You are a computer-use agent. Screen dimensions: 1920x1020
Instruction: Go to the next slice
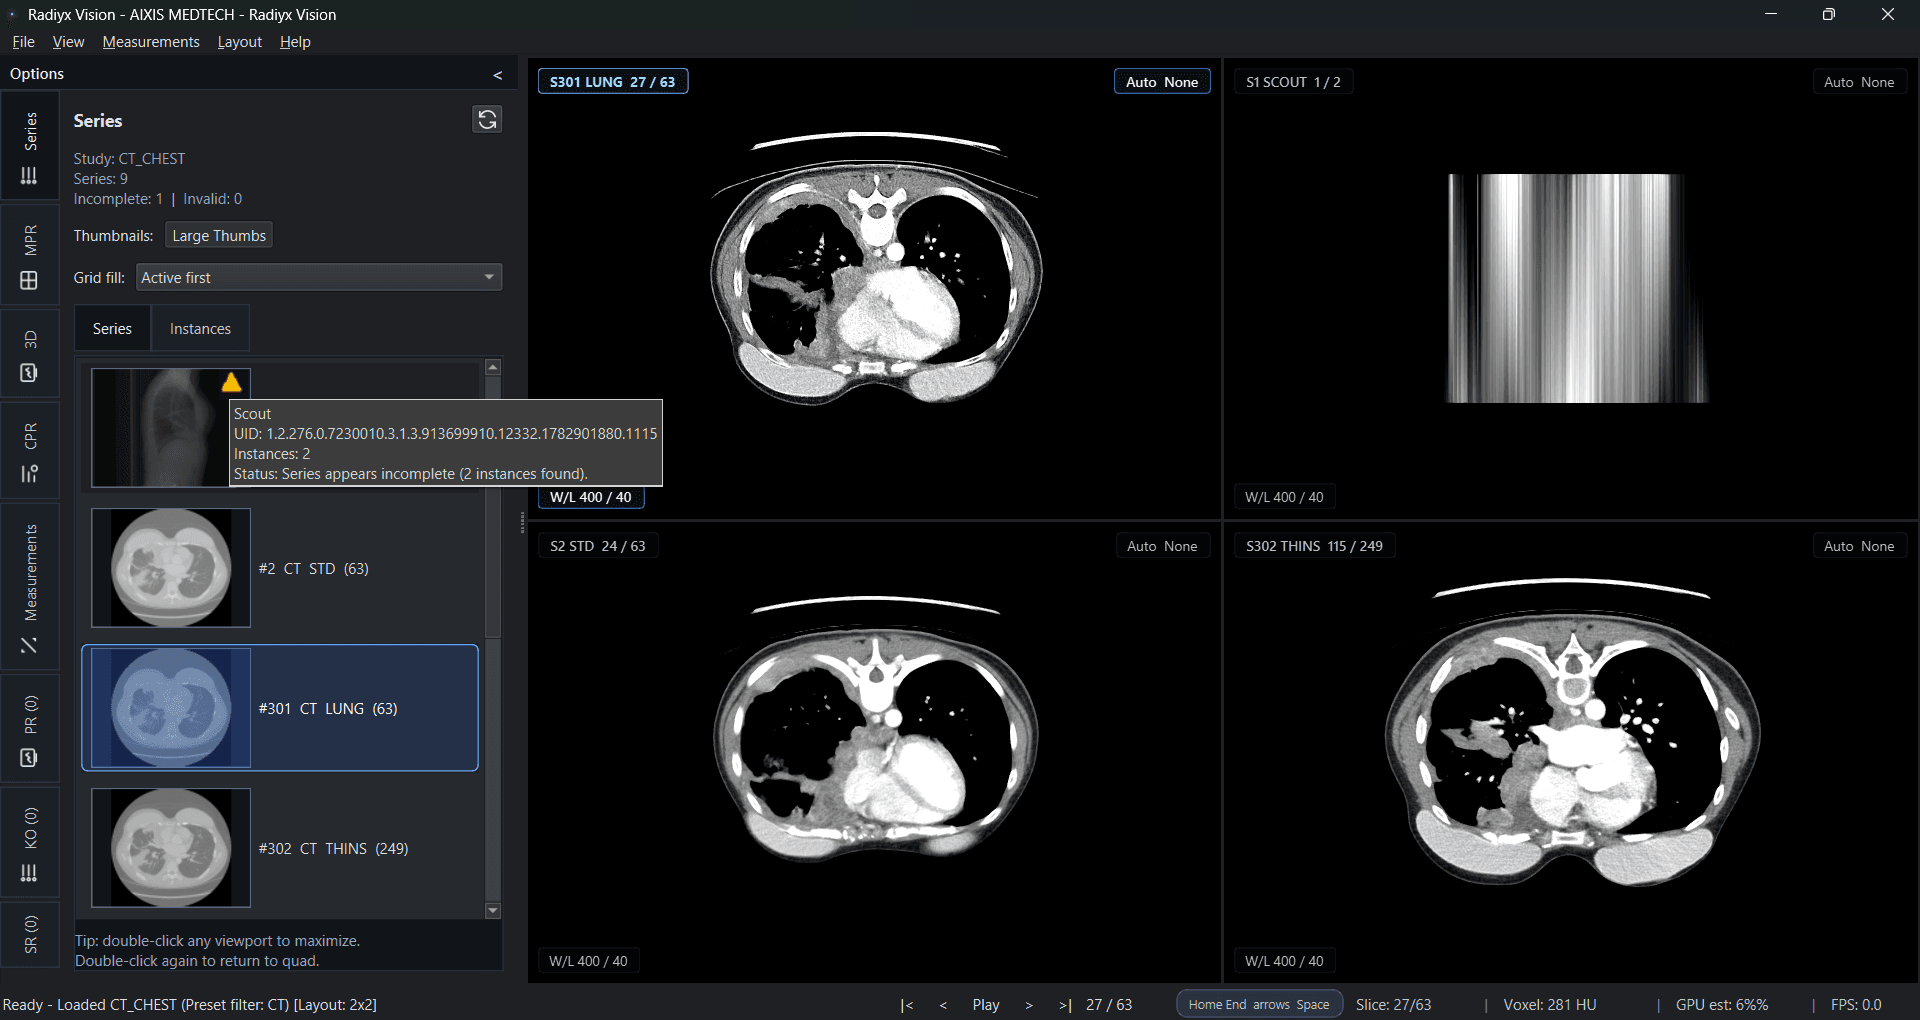click(x=1029, y=1005)
